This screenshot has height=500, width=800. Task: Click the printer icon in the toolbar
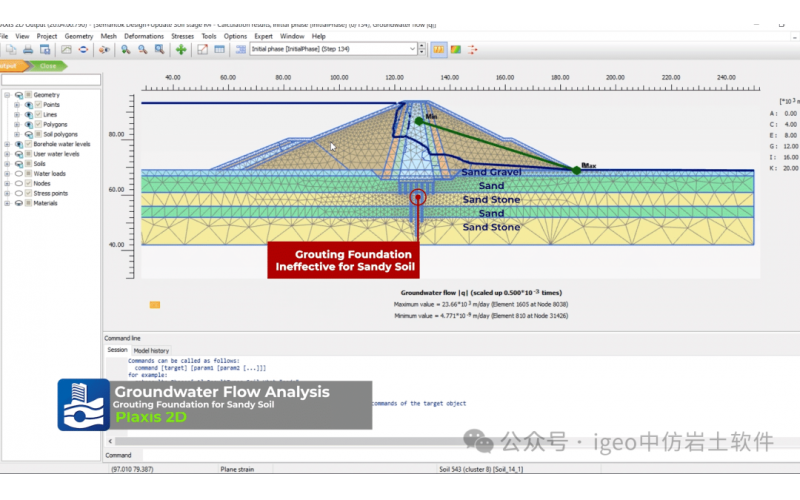[28, 49]
